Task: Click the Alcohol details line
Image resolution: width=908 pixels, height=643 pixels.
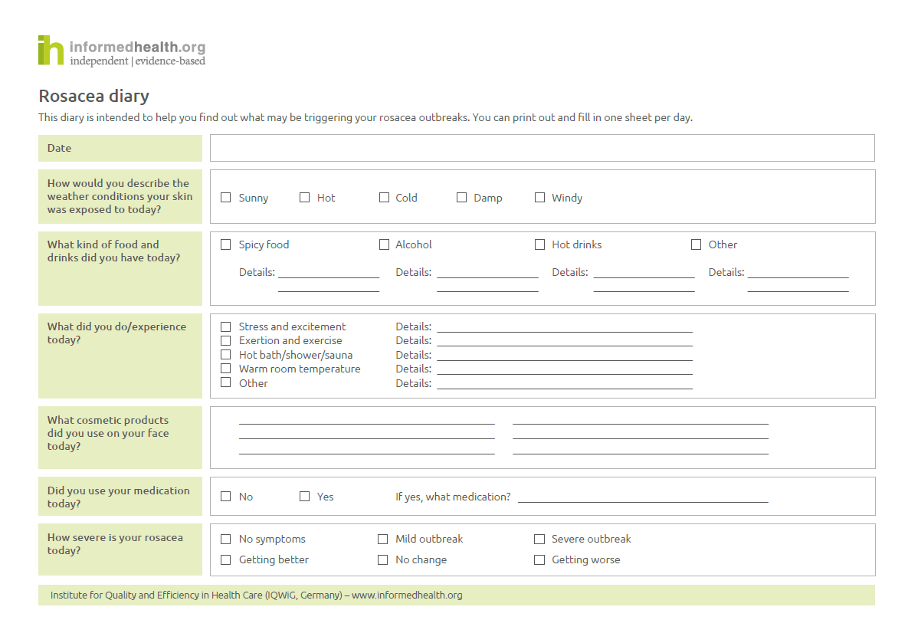Action: [488, 276]
